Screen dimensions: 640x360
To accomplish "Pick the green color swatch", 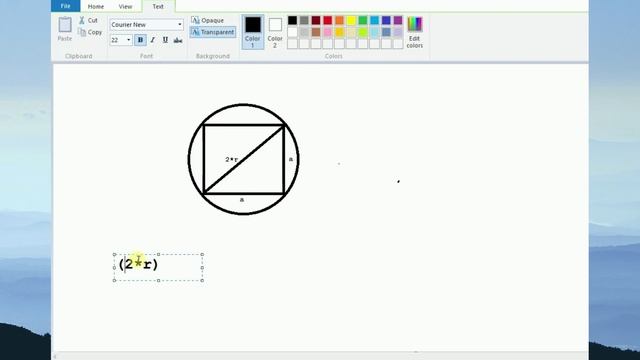I will pyautogui.click(x=363, y=20).
